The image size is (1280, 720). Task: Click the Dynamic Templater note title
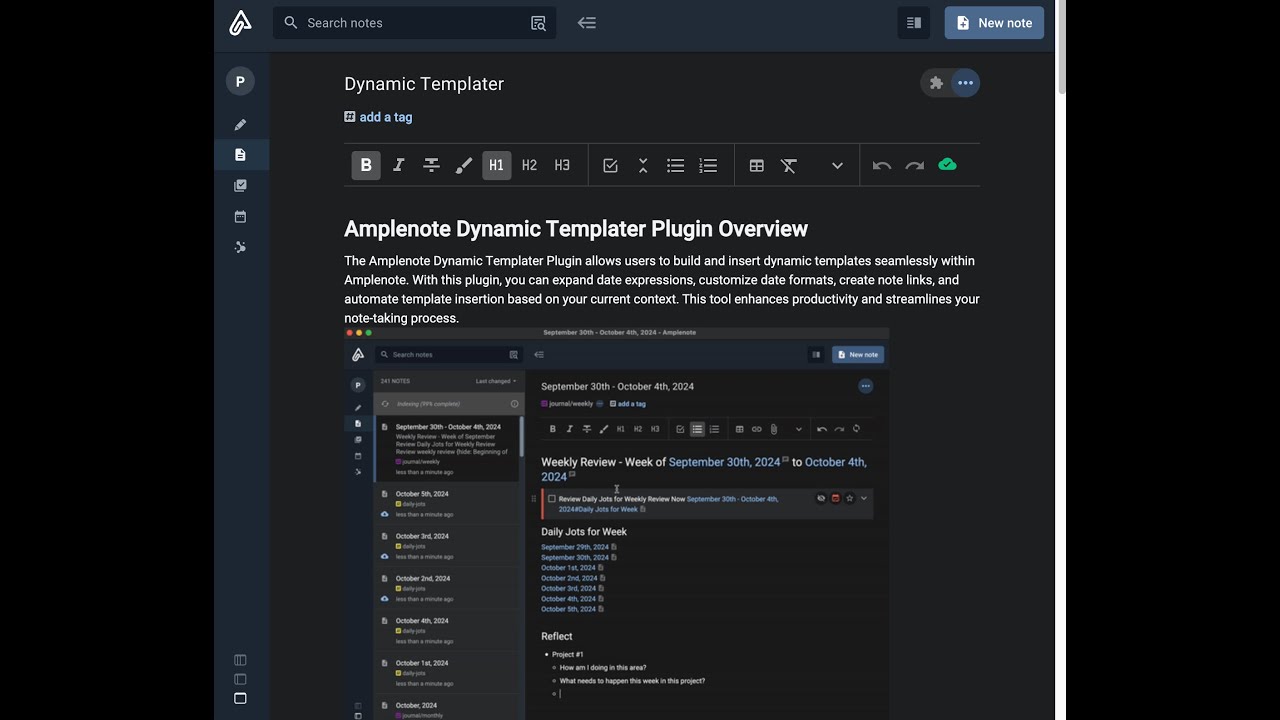pyautogui.click(x=424, y=84)
